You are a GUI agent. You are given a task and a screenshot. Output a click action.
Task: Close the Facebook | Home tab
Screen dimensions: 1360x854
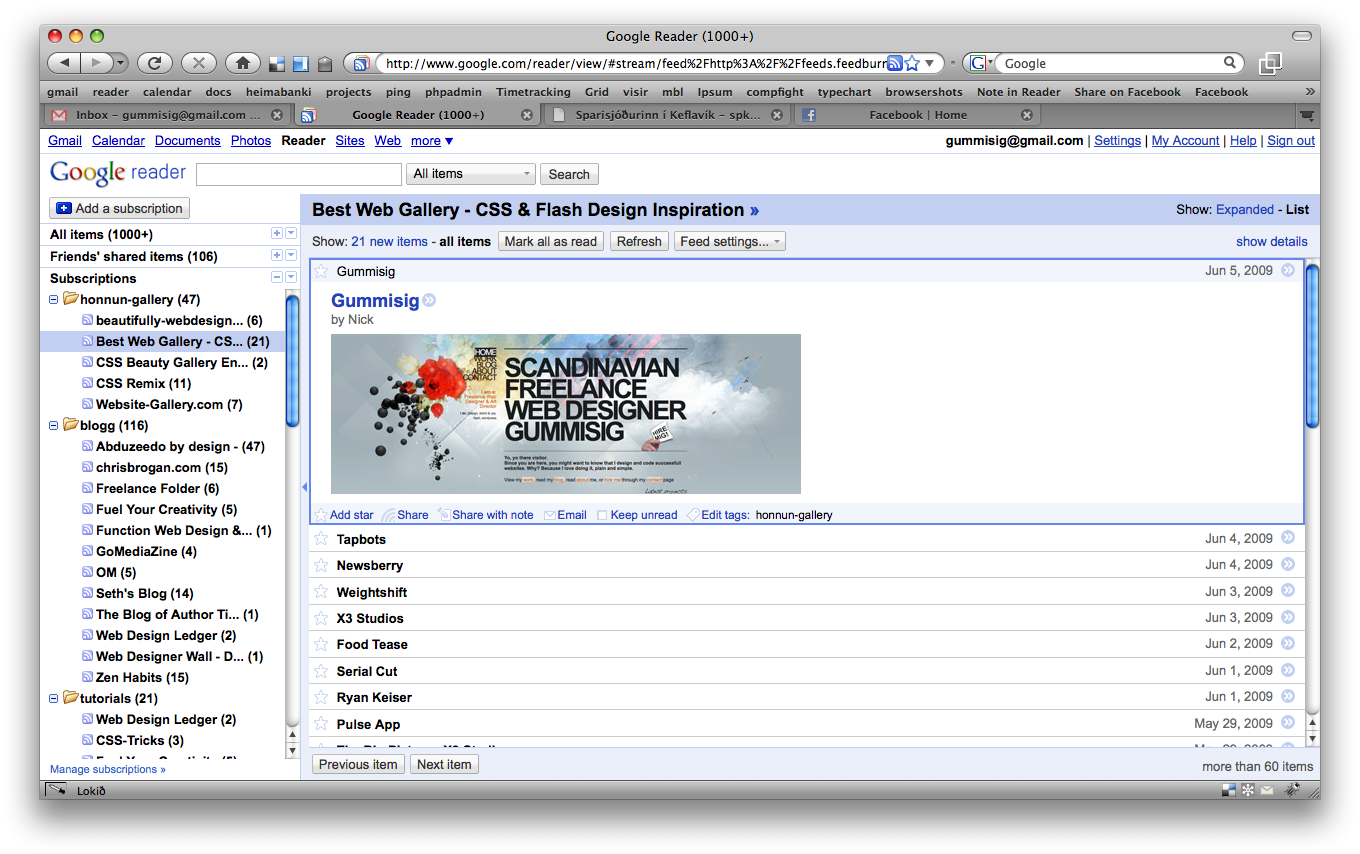tap(1026, 115)
